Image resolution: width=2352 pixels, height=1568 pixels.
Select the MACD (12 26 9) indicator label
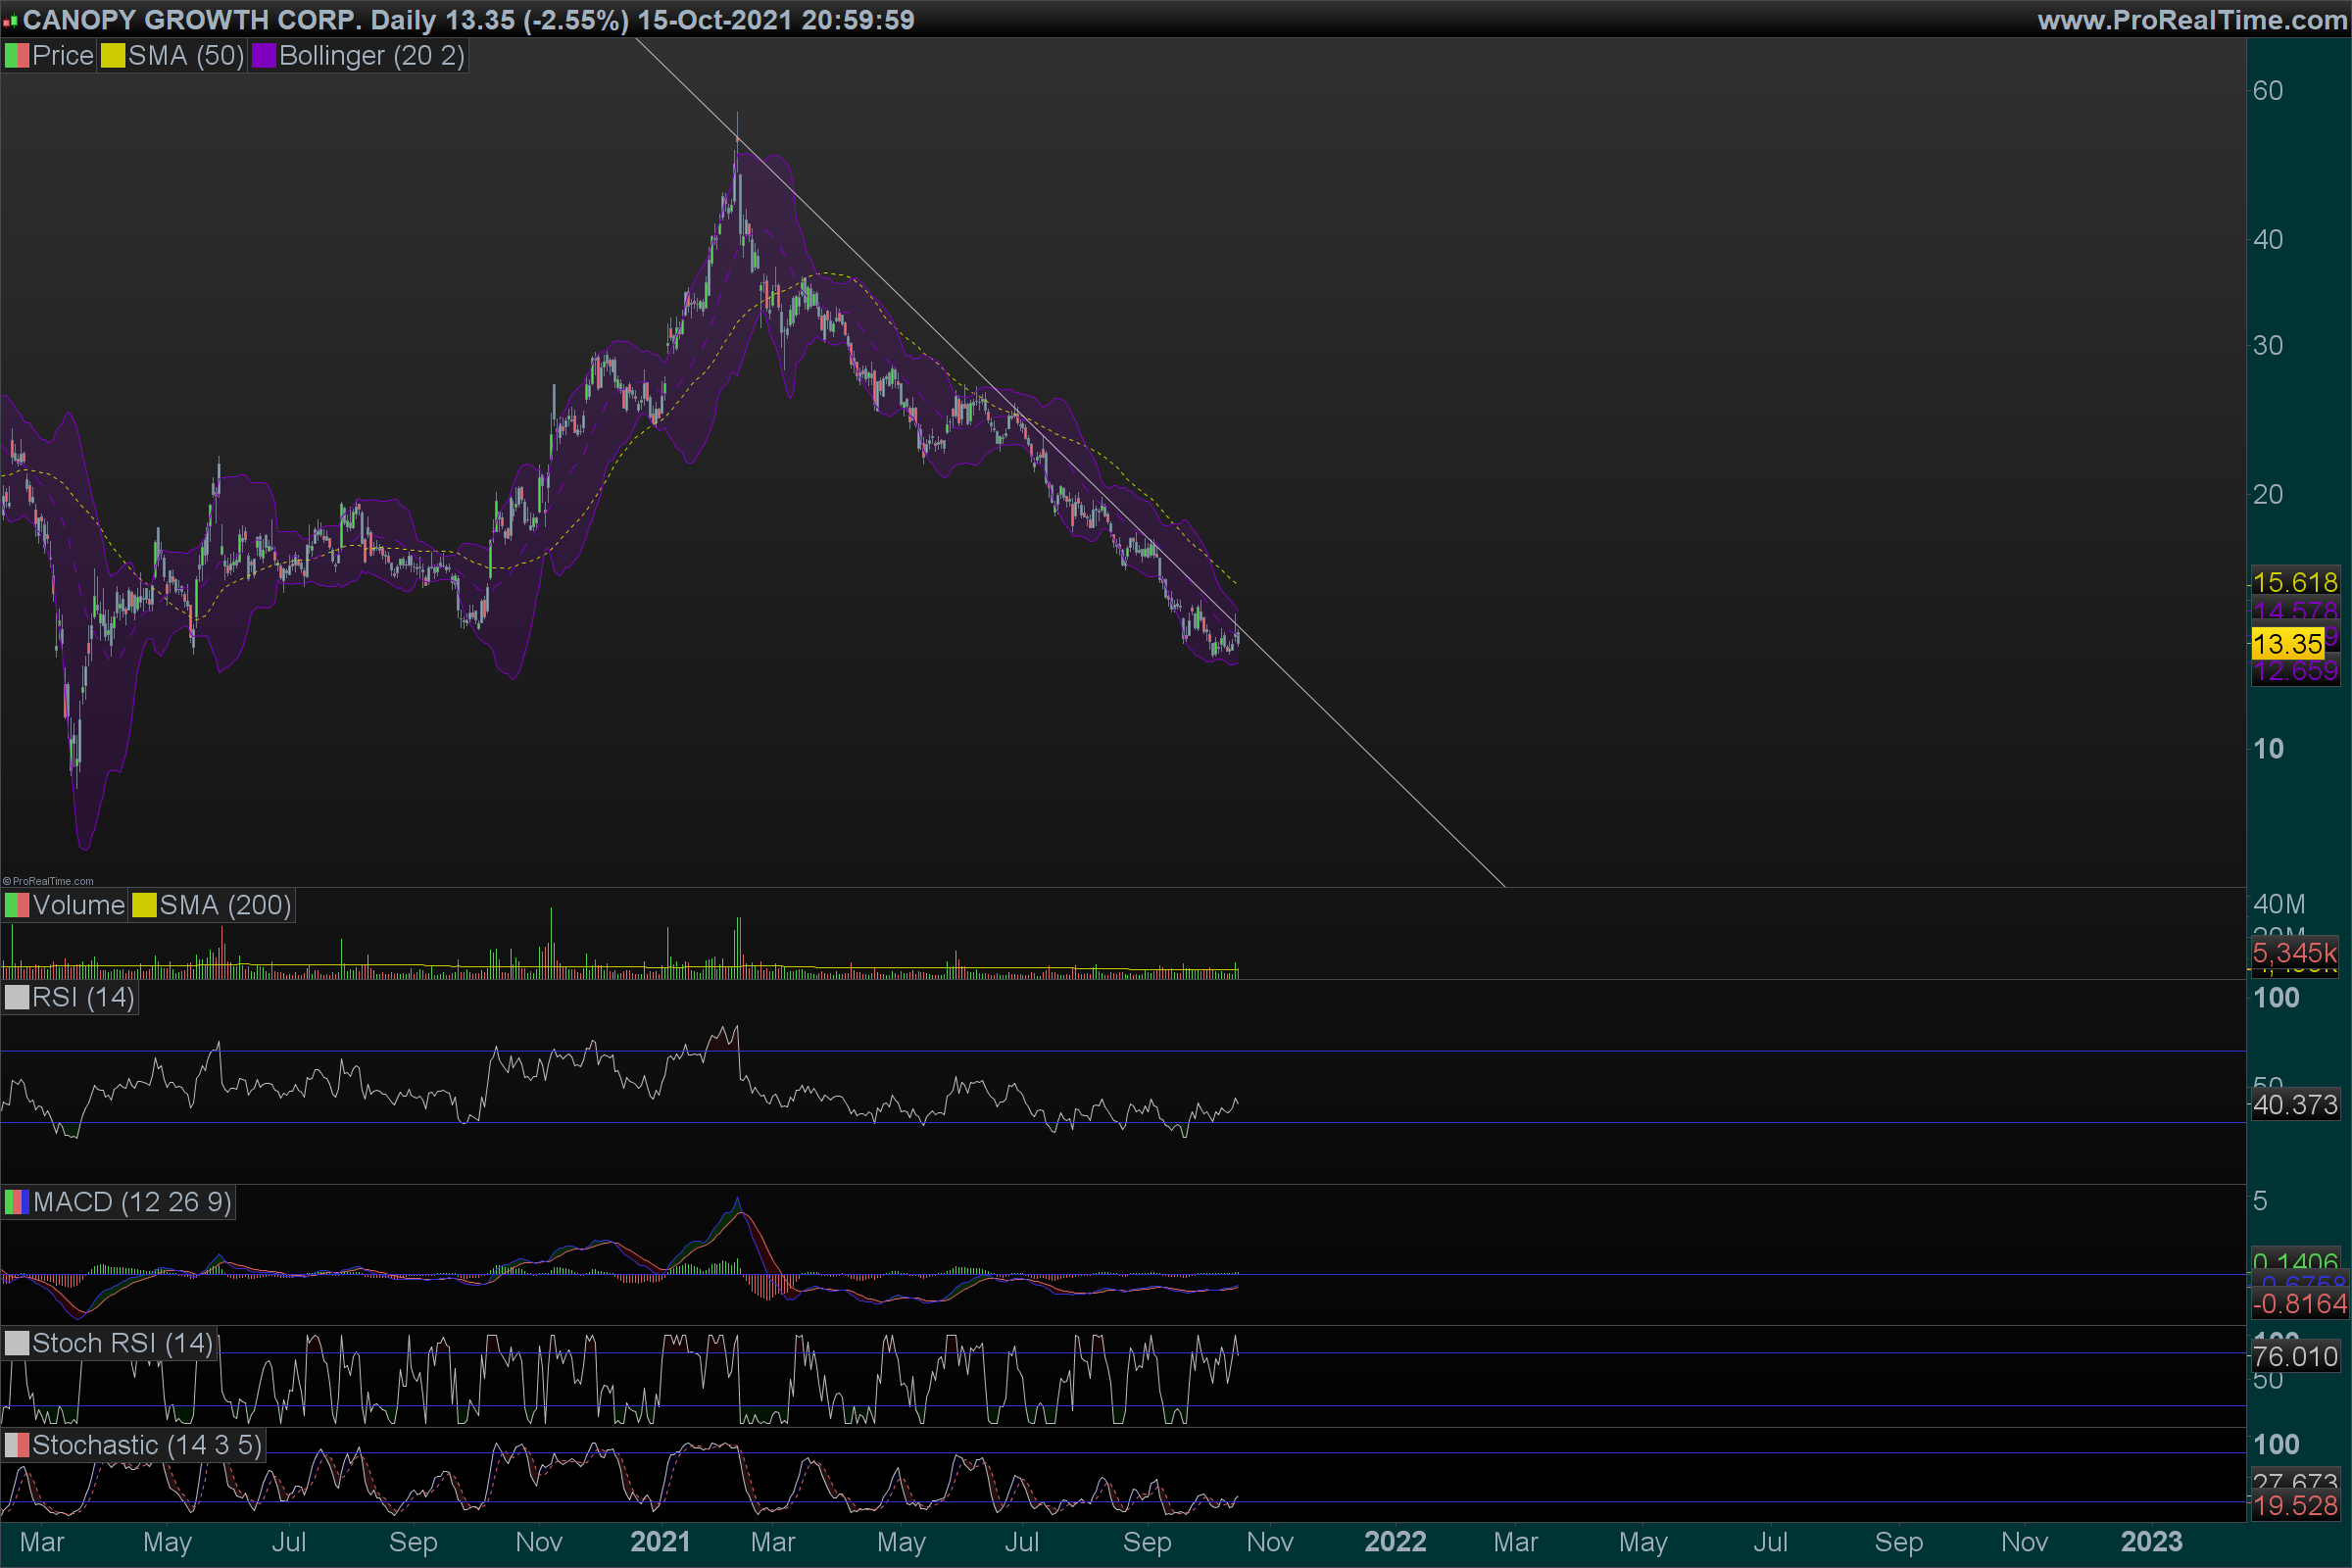132,1202
